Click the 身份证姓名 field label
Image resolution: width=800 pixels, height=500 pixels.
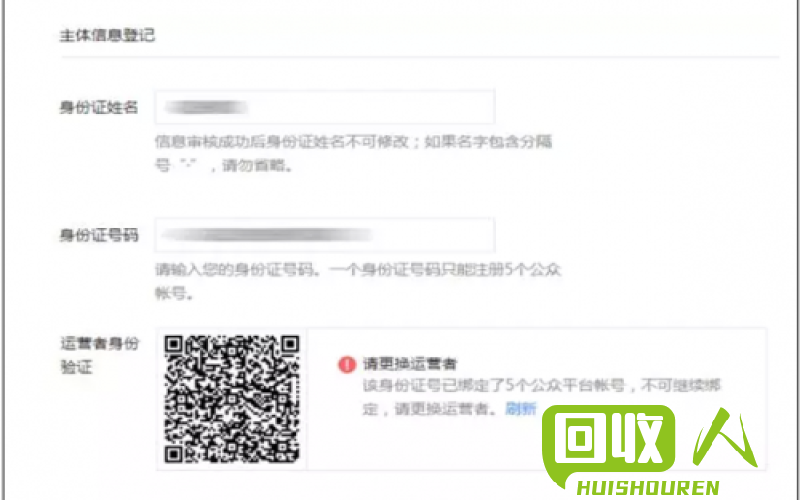click(x=99, y=107)
